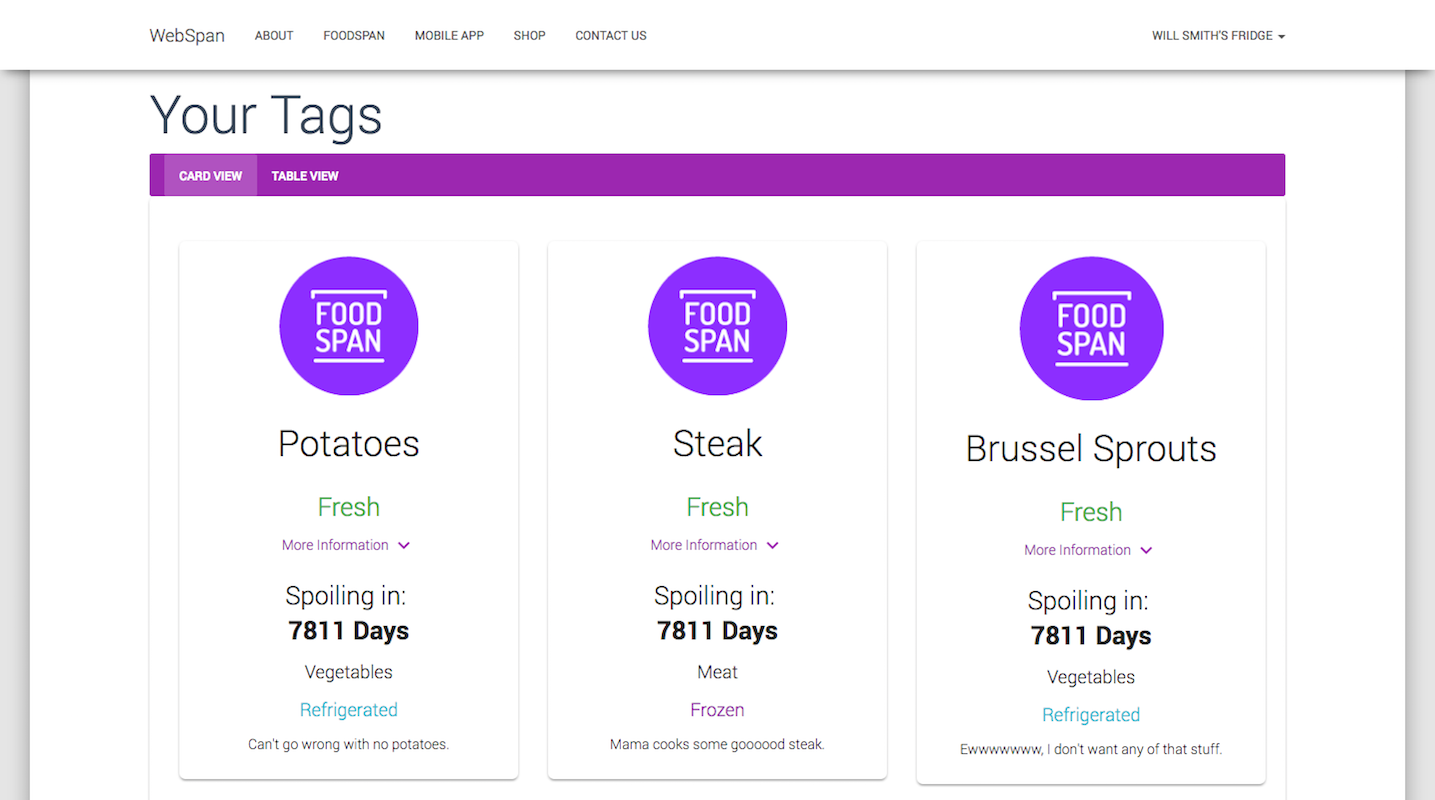The width and height of the screenshot is (1435, 800).
Task: Expand More Information for Brussel Sprouts
Action: click(1088, 550)
